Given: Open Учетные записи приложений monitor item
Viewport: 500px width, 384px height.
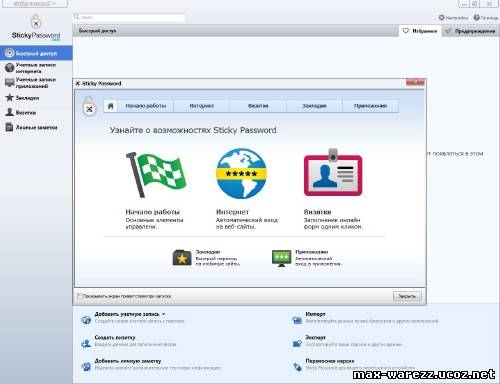Looking at the screenshot, I should (x=36, y=83).
